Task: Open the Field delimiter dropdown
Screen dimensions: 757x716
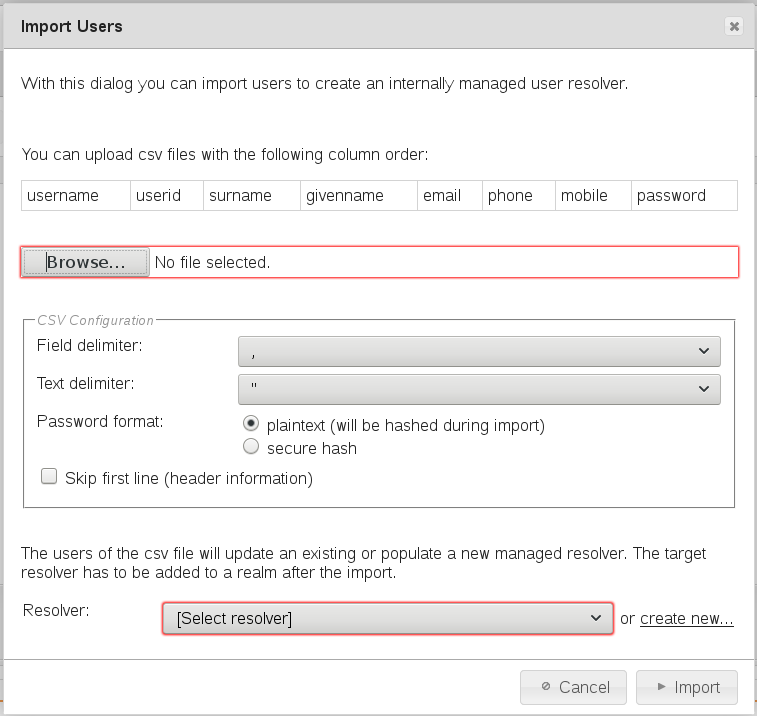Action: [479, 351]
